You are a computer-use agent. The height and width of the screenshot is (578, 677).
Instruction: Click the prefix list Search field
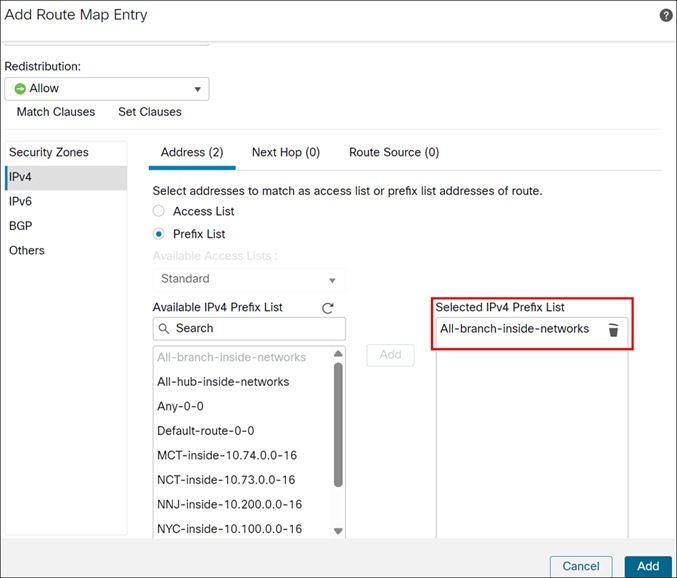(x=249, y=328)
